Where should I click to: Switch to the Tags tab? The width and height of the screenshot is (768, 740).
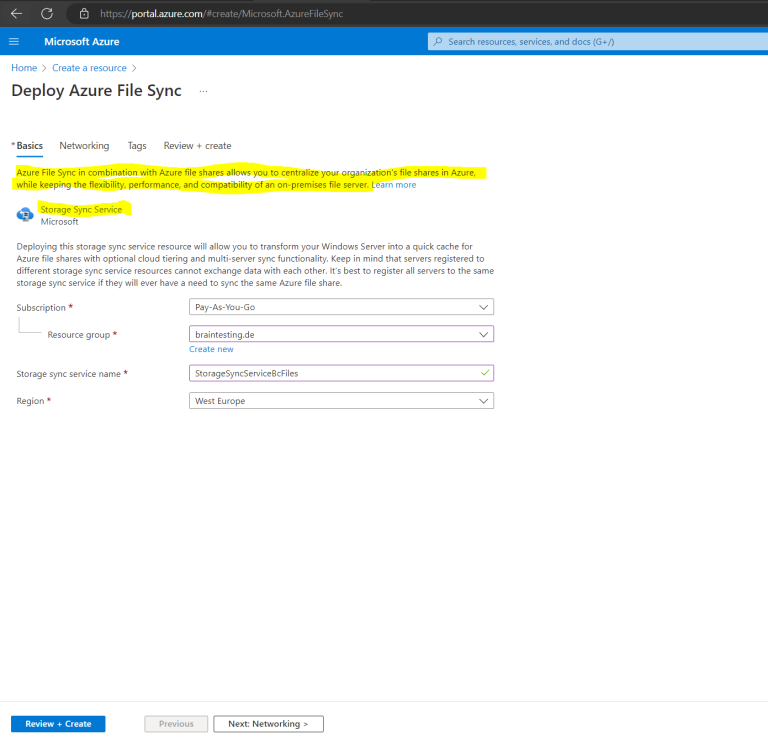pyautogui.click(x=137, y=146)
